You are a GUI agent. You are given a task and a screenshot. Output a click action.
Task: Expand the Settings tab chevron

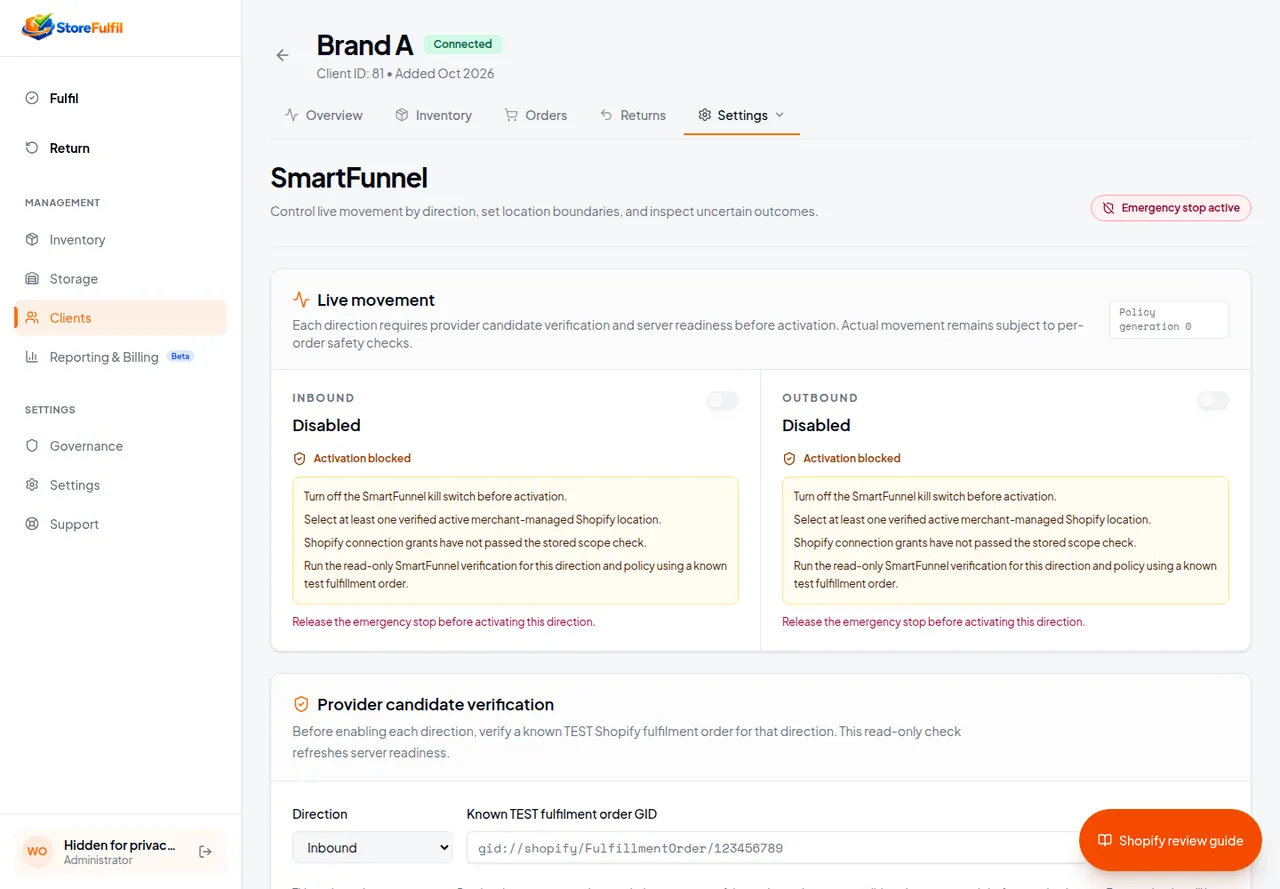[780, 115]
